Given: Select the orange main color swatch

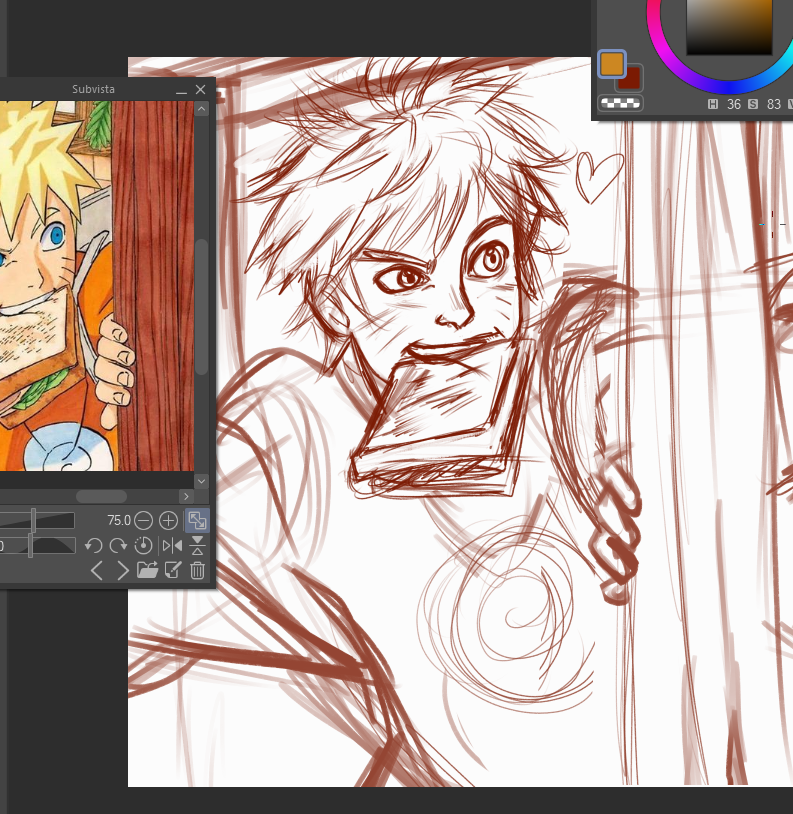Looking at the screenshot, I should 611,64.
